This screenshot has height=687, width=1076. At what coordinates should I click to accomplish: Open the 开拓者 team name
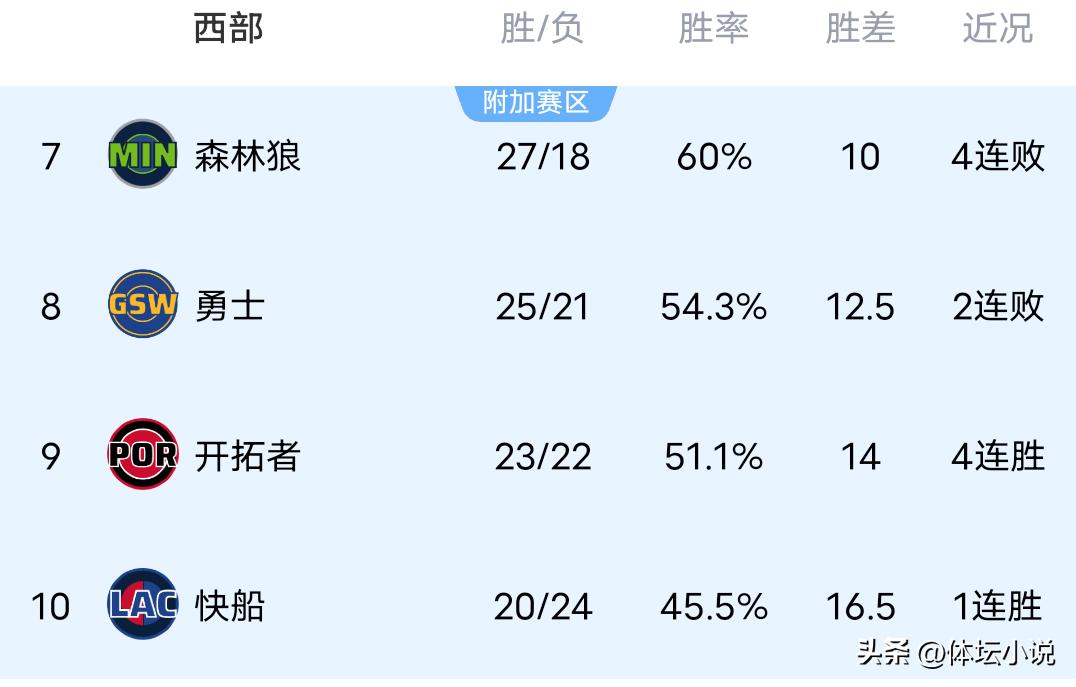(248, 456)
